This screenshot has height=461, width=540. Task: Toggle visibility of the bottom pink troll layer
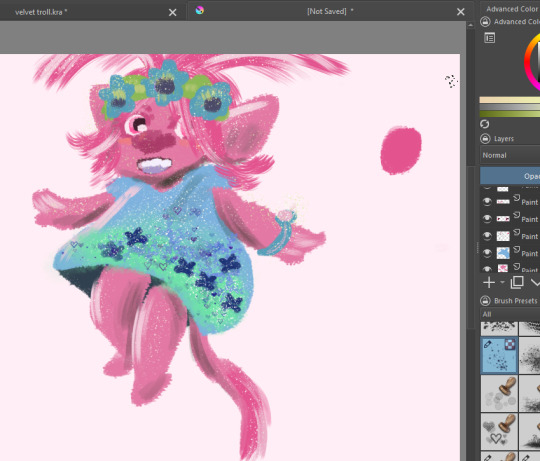tap(487, 269)
